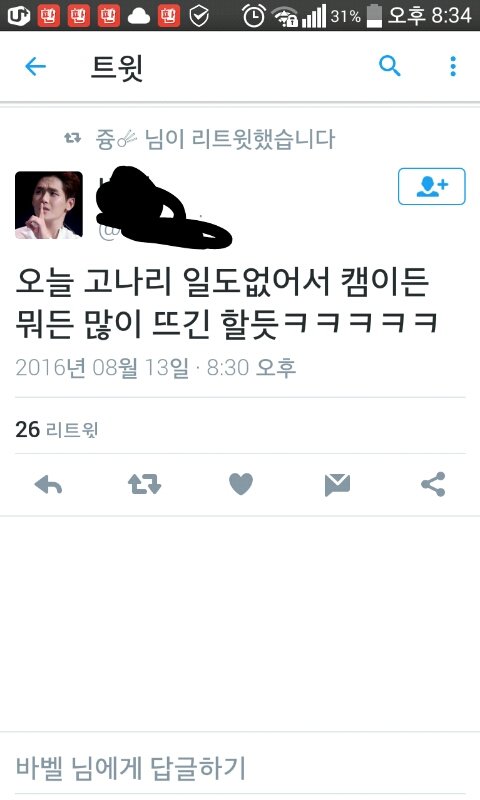Send tweet via direct message envelope icon
The image size is (480, 800).
click(337, 485)
